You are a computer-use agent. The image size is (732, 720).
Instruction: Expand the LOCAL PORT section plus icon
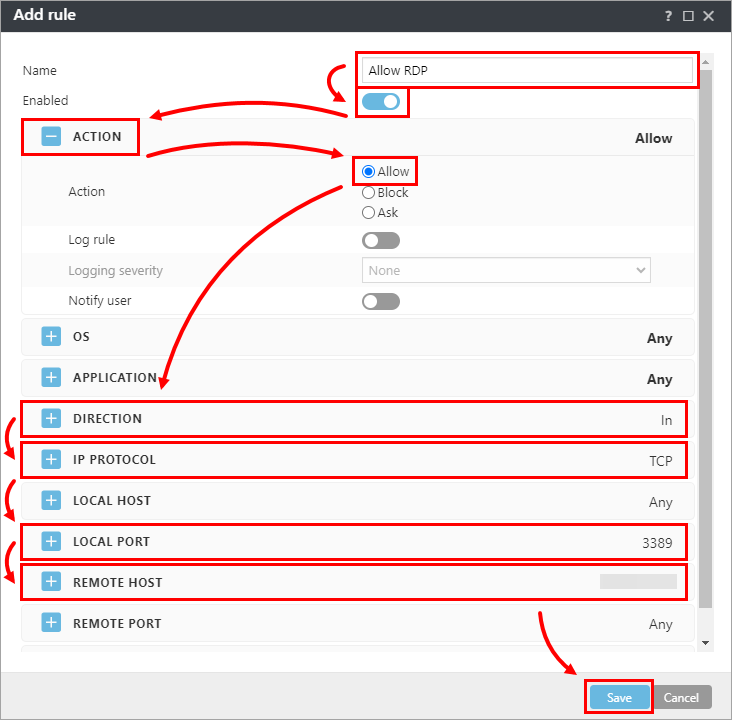pos(51,542)
